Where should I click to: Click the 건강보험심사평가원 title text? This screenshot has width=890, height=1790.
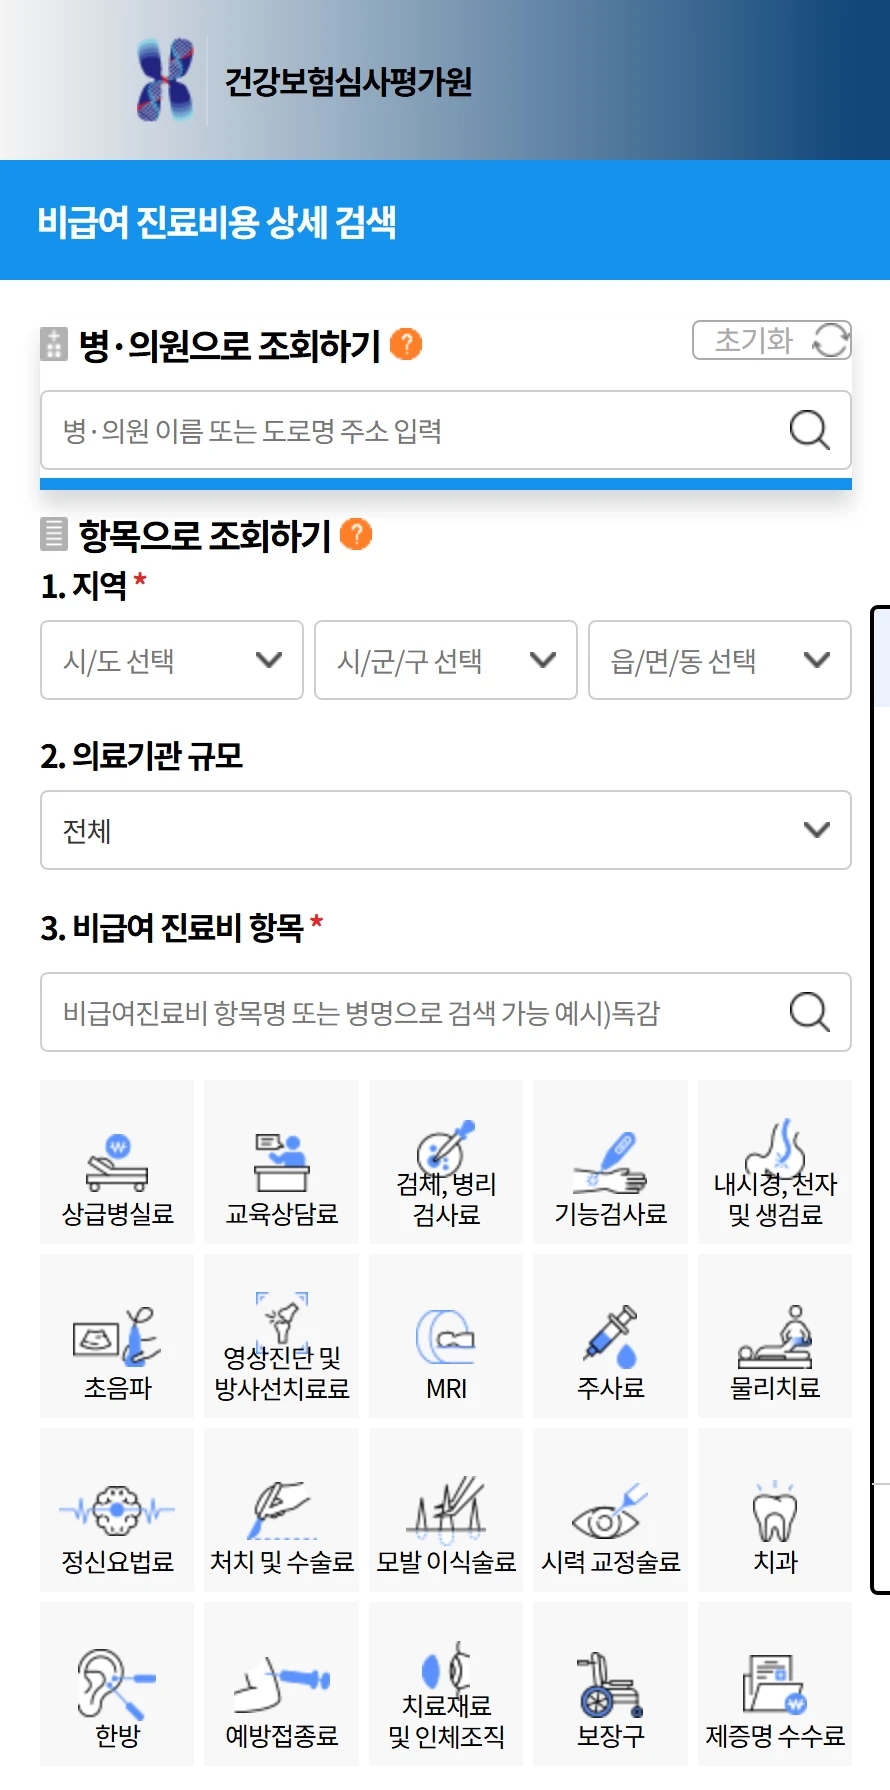pos(348,81)
